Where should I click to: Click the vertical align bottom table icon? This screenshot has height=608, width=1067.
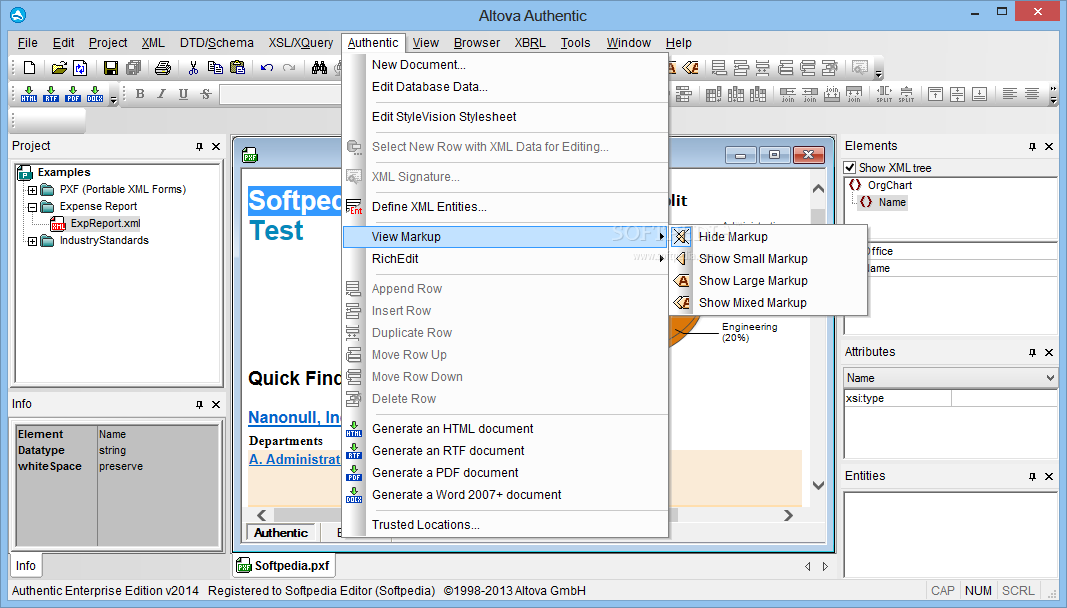click(979, 94)
